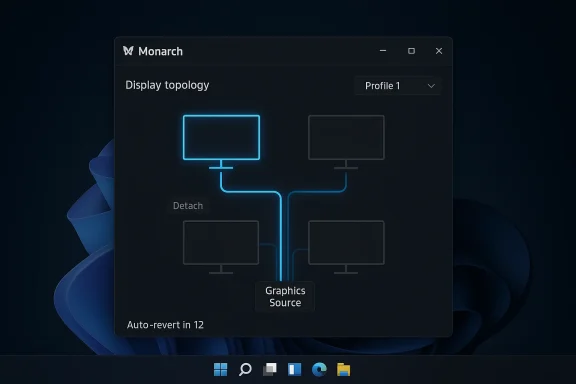
Task: Click the Auto-revert in 12 text
Action: coord(165,325)
